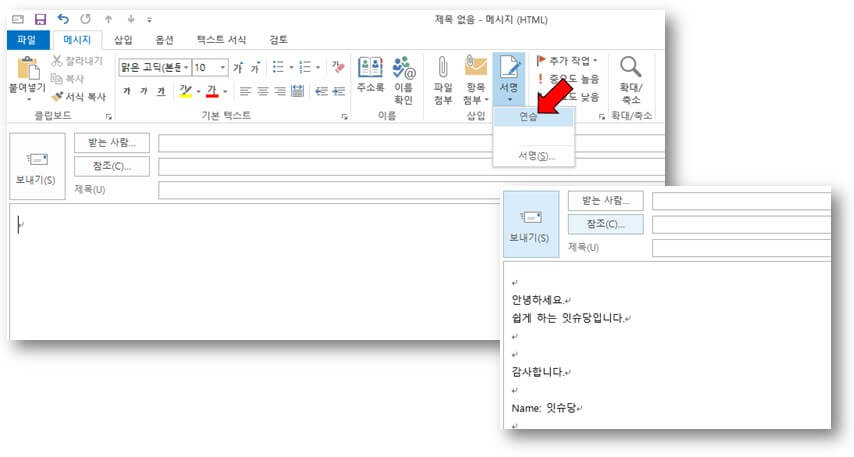Viewport: 854px width, 457px height.
Task: Expand paste options arrow under 붙여넣기
Action: point(29,100)
